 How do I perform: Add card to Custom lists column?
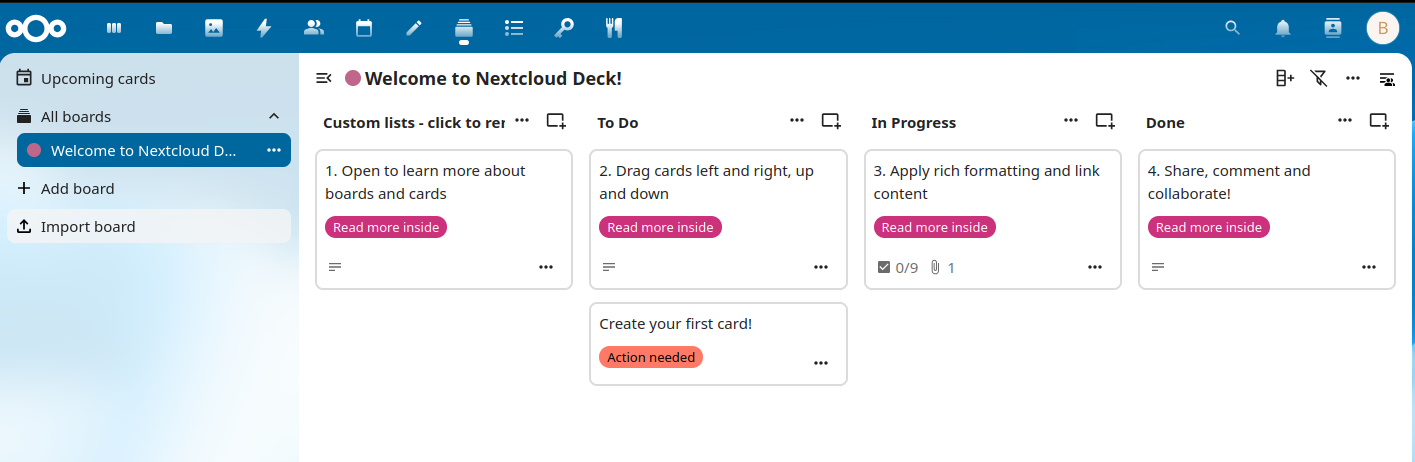pos(556,121)
